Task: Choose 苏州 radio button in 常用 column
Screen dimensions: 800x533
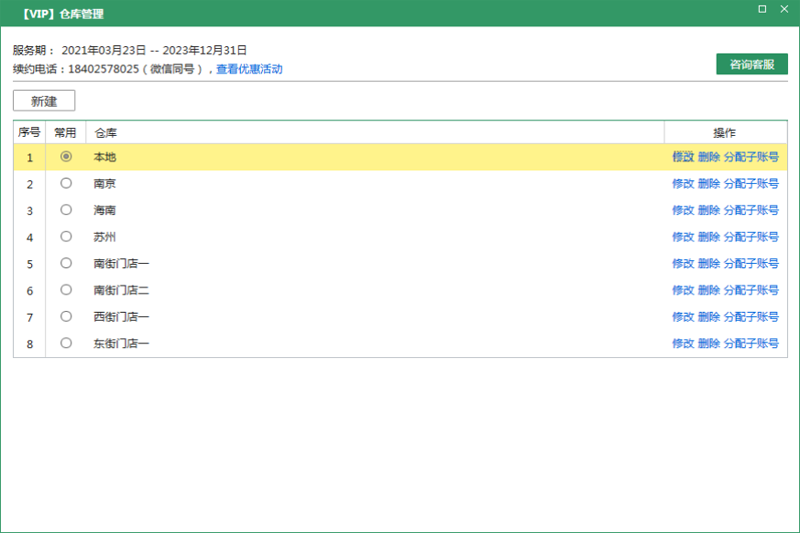Action: click(x=66, y=237)
